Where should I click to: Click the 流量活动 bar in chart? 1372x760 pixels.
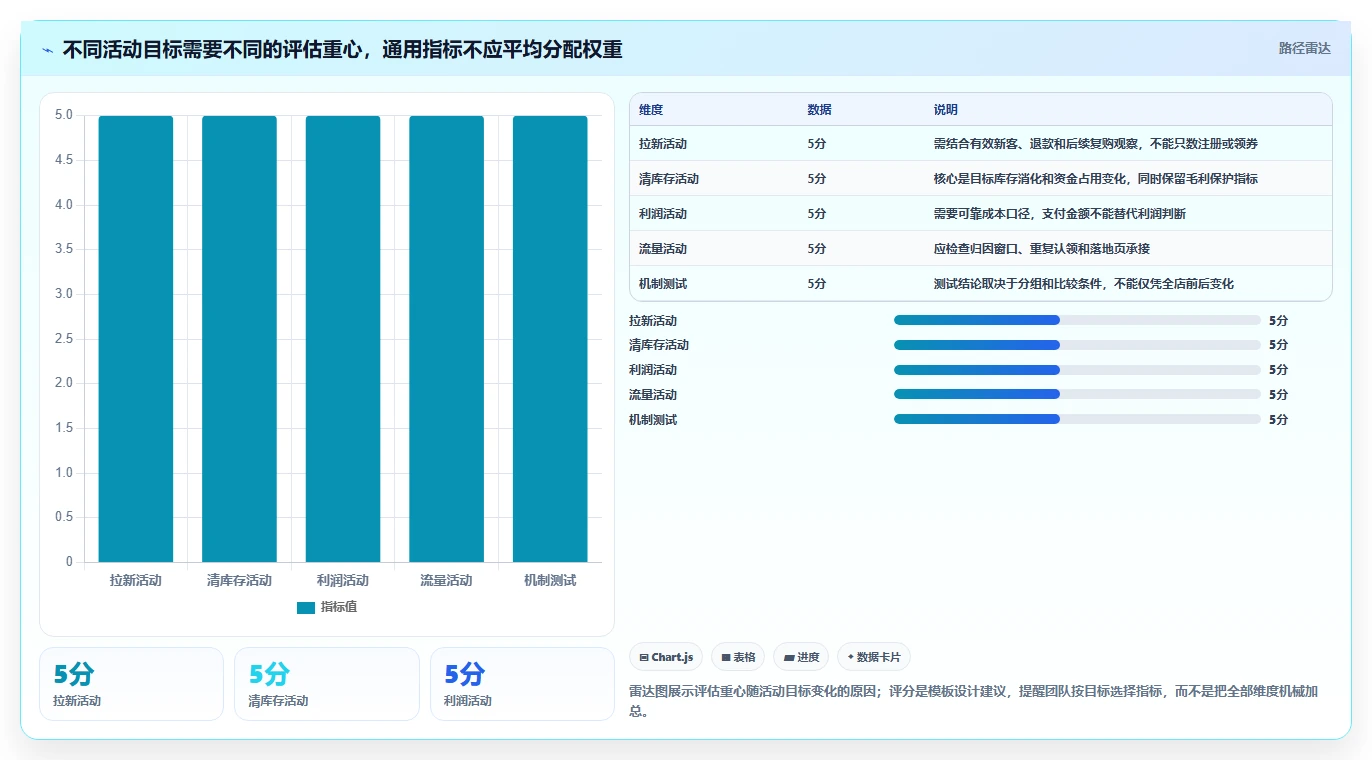tap(446, 339)
